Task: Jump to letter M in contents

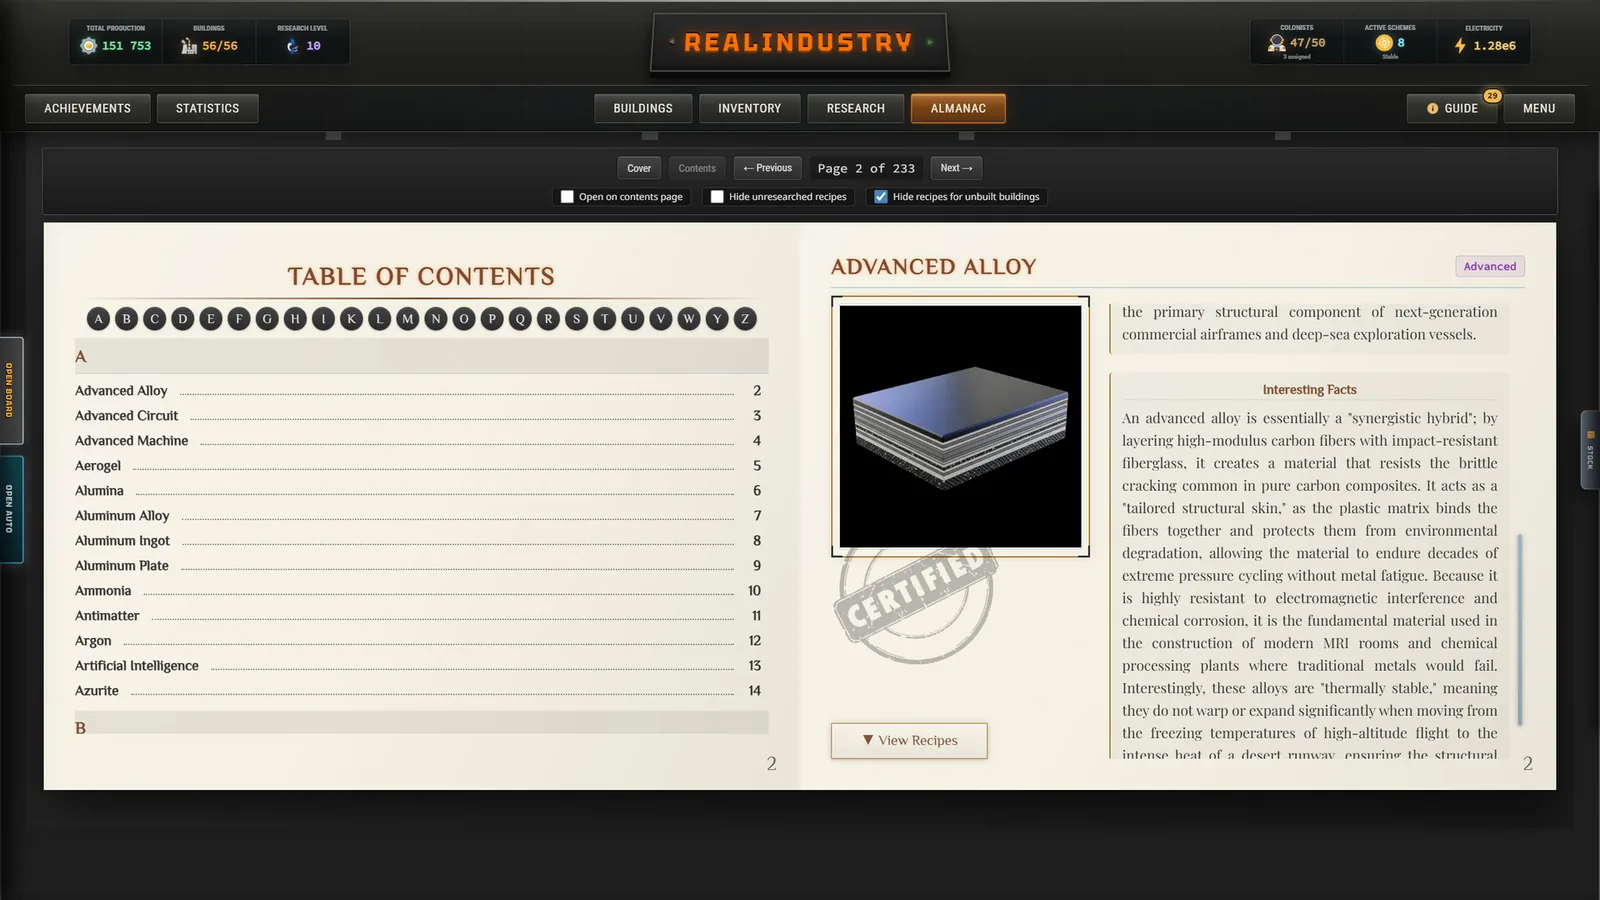Action: coord(407,319)
